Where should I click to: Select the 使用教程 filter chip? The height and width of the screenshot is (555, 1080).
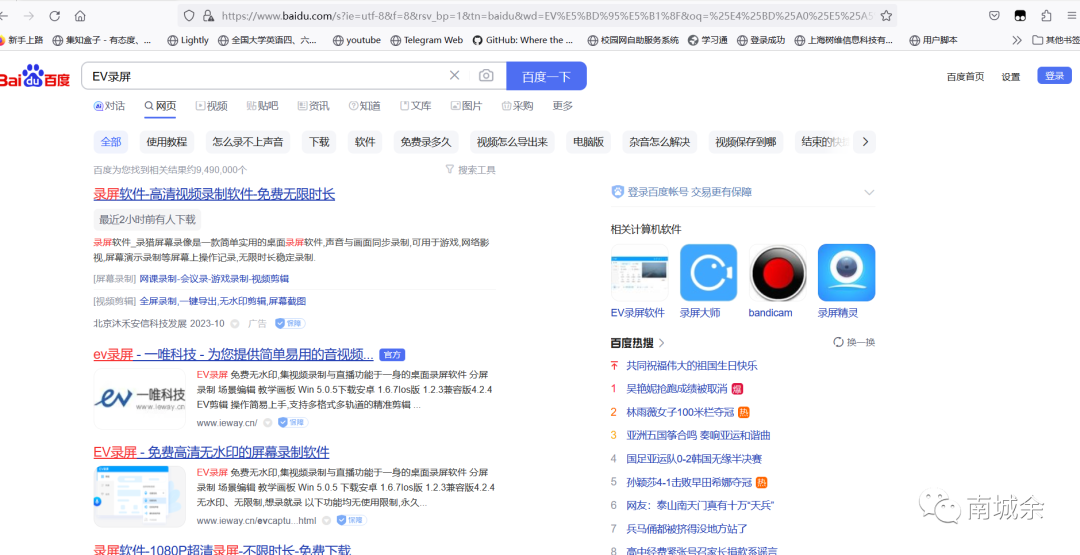click(167, 142)
